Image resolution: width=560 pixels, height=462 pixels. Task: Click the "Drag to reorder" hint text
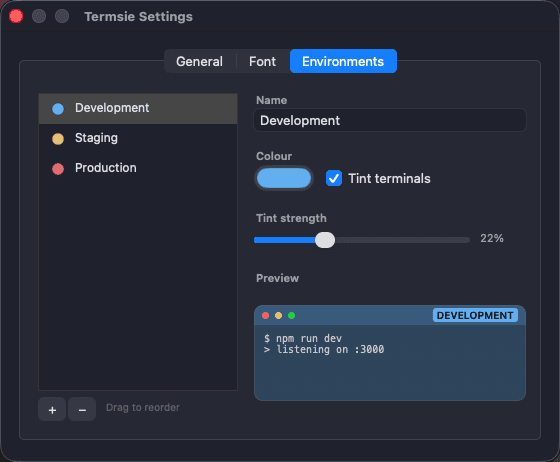coord(143,407)
